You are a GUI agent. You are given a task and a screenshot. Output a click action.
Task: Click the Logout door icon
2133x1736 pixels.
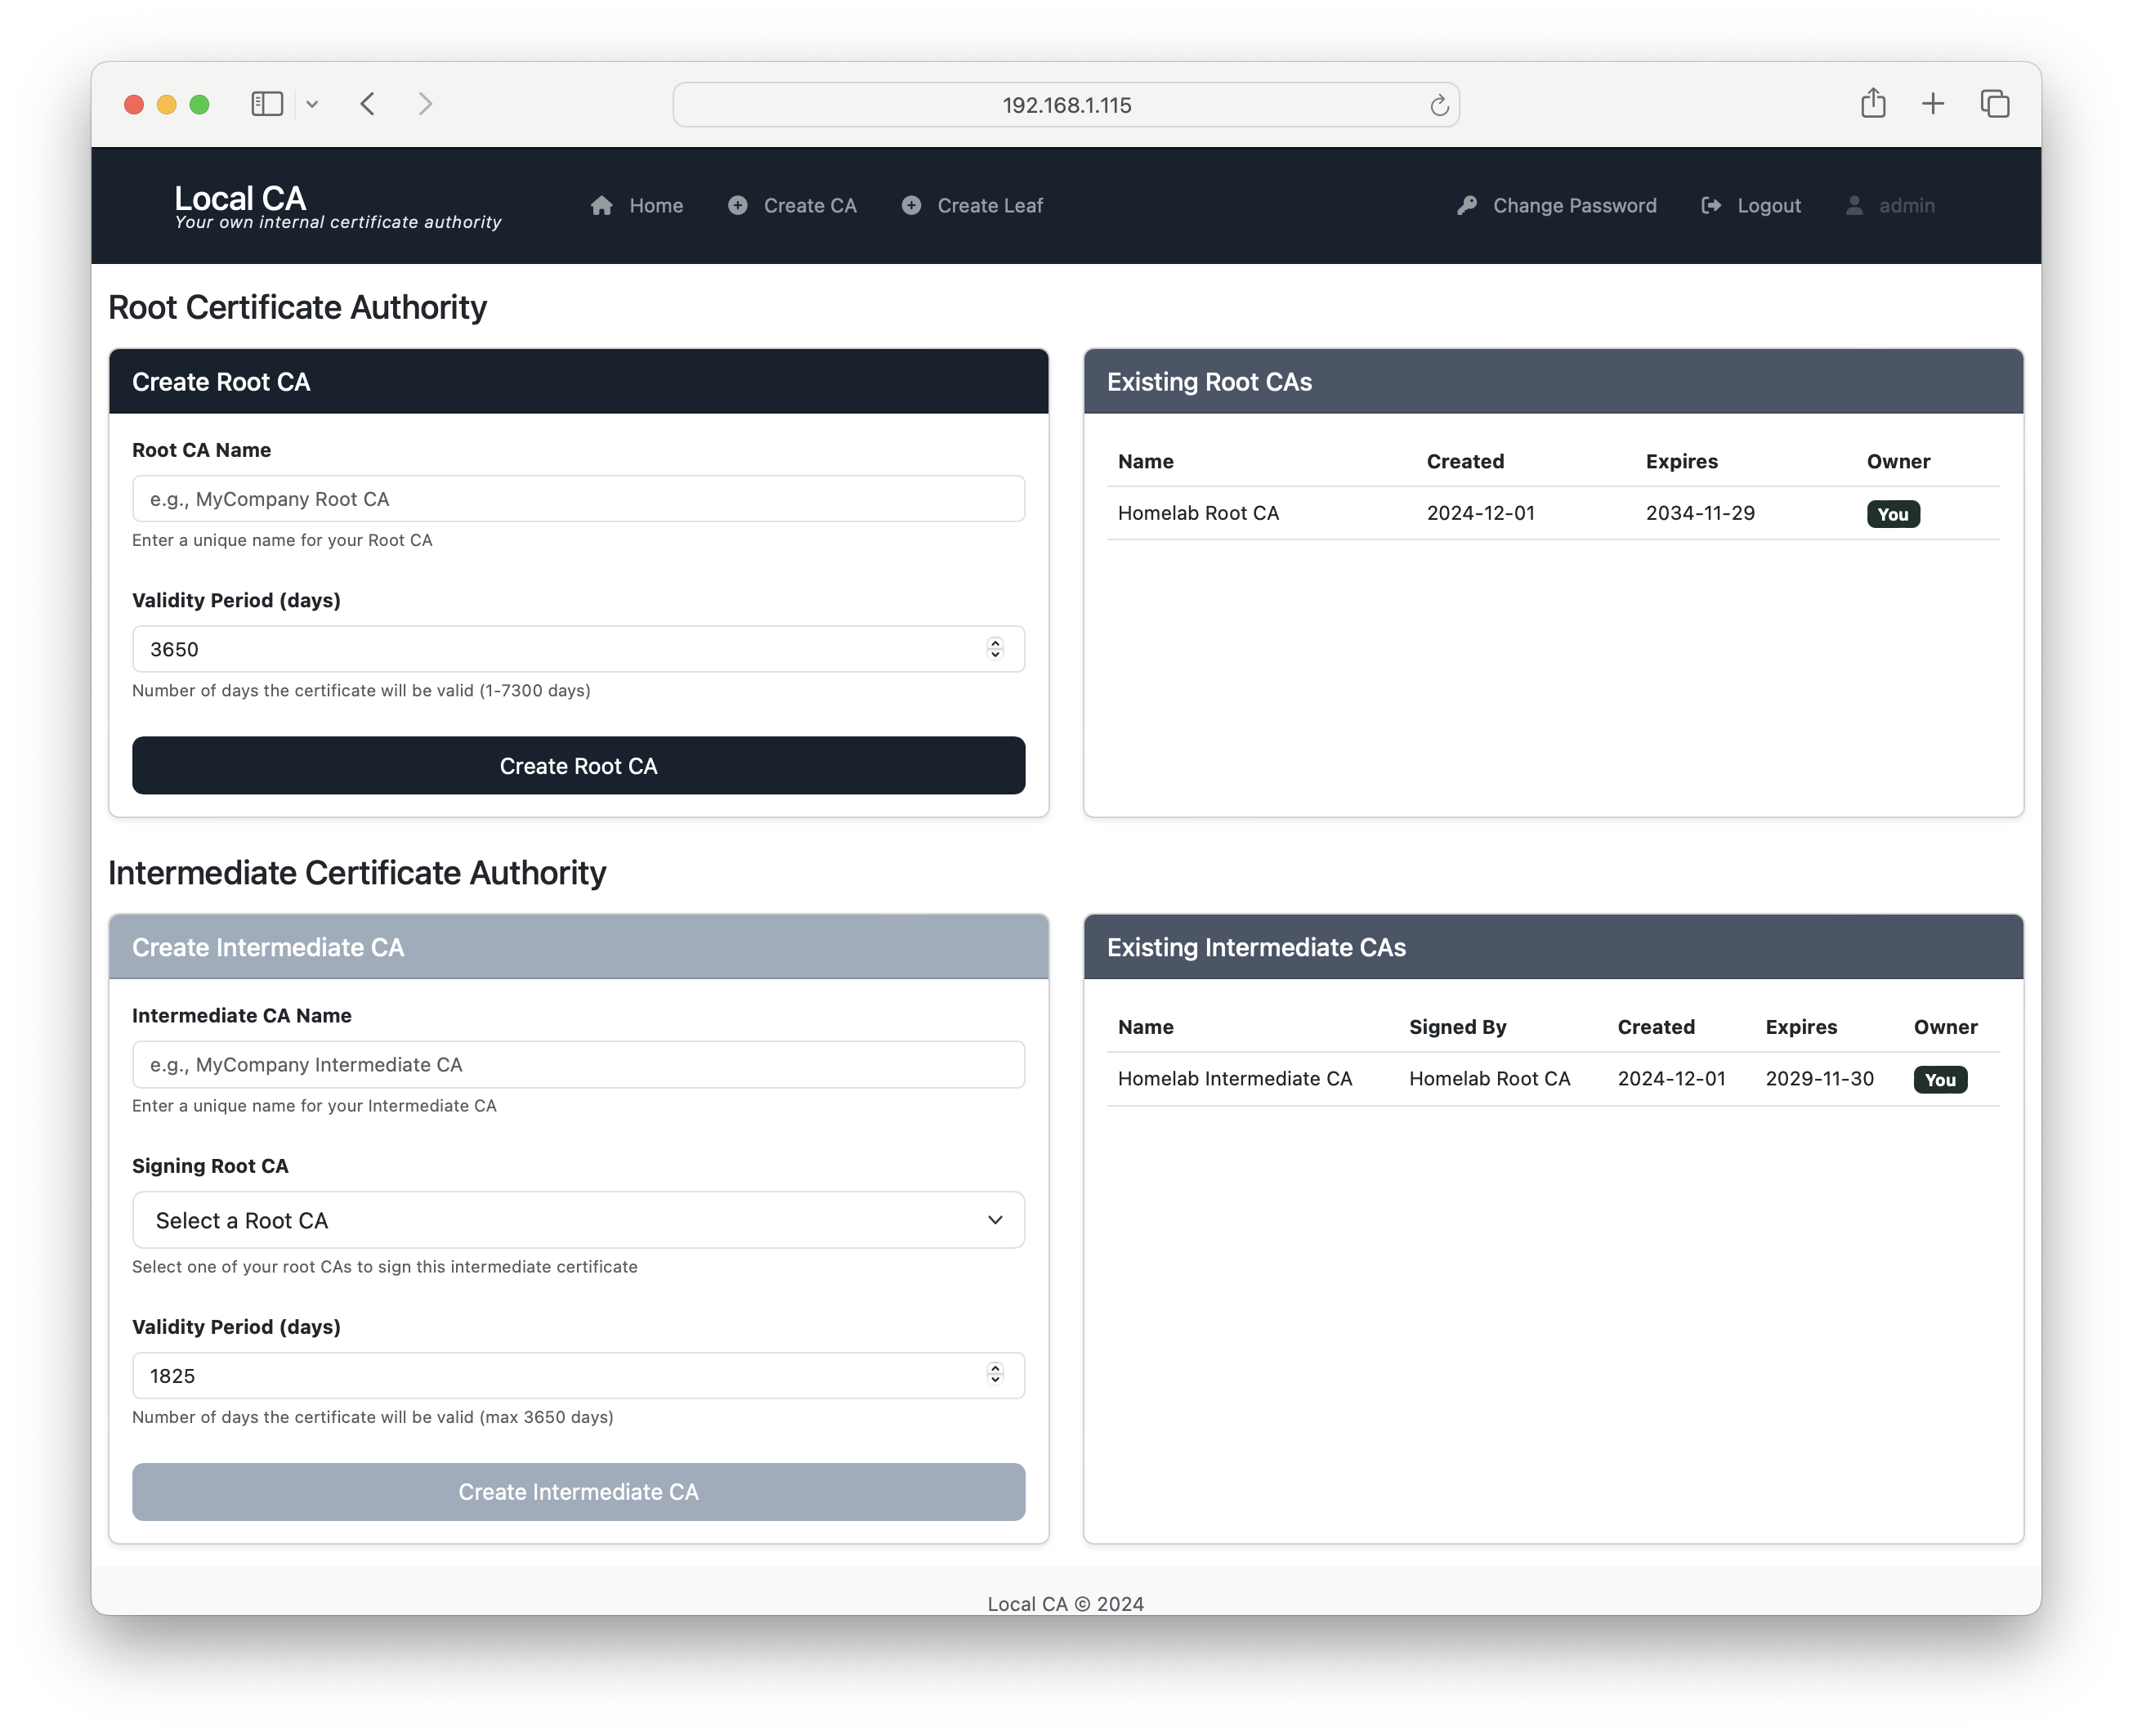coord(1711,205)
